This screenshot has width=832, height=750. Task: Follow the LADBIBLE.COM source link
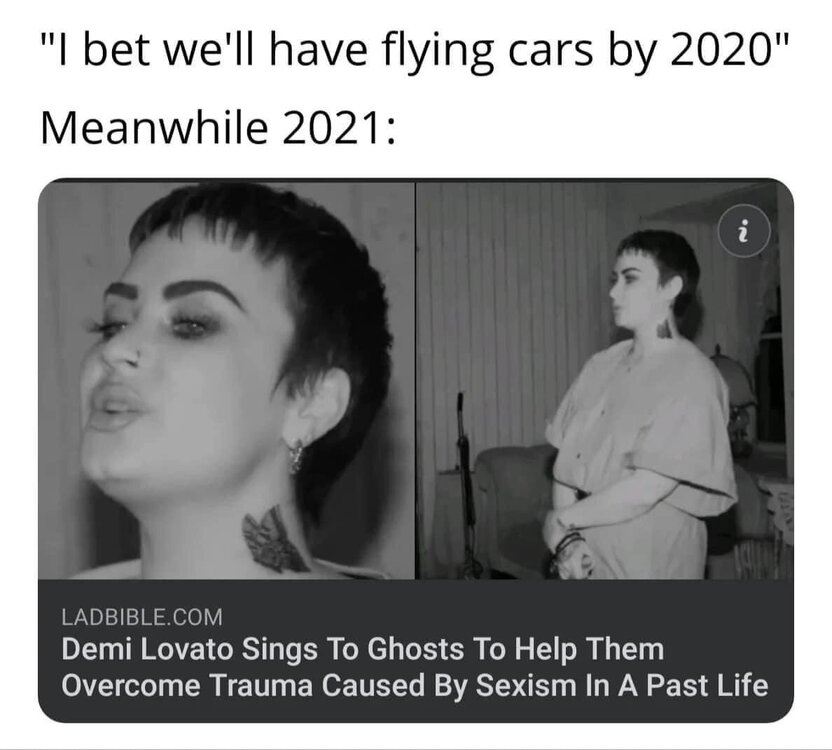(x=142, y=617)
